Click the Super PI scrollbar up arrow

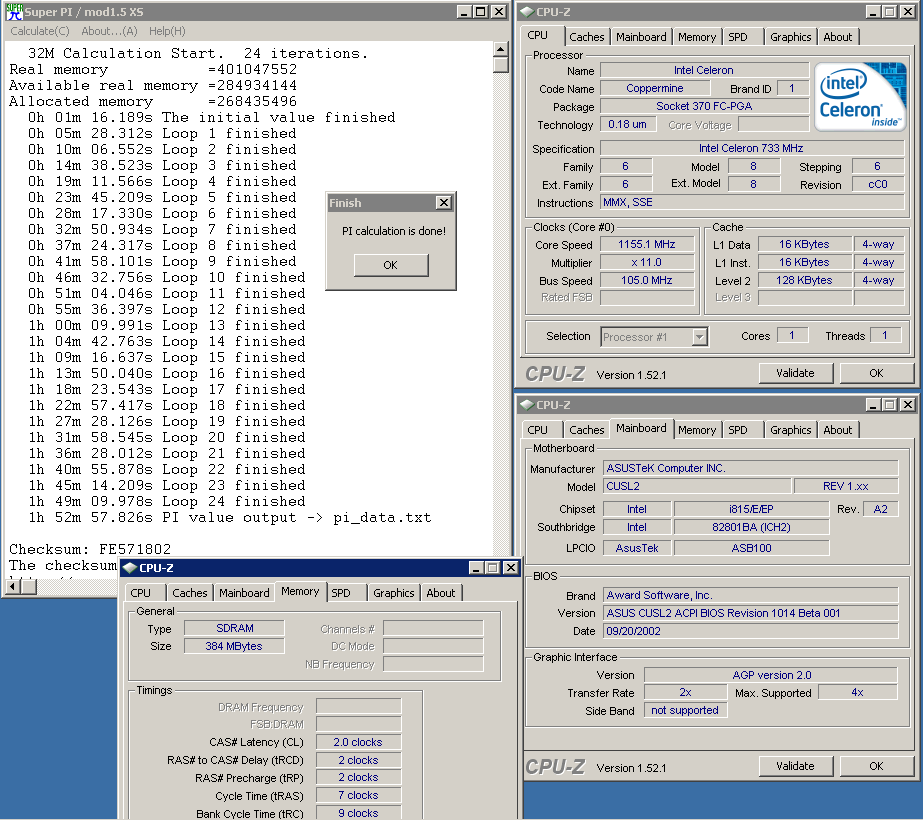tap(501, 48)
